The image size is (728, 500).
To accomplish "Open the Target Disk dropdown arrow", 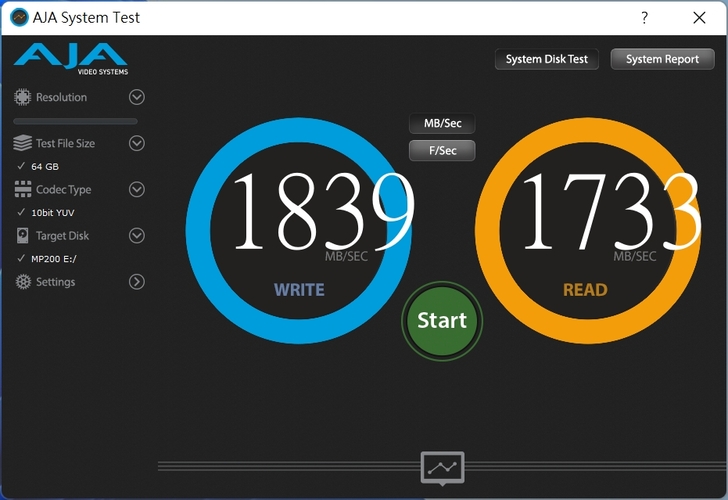I will (x=137, y=236).
